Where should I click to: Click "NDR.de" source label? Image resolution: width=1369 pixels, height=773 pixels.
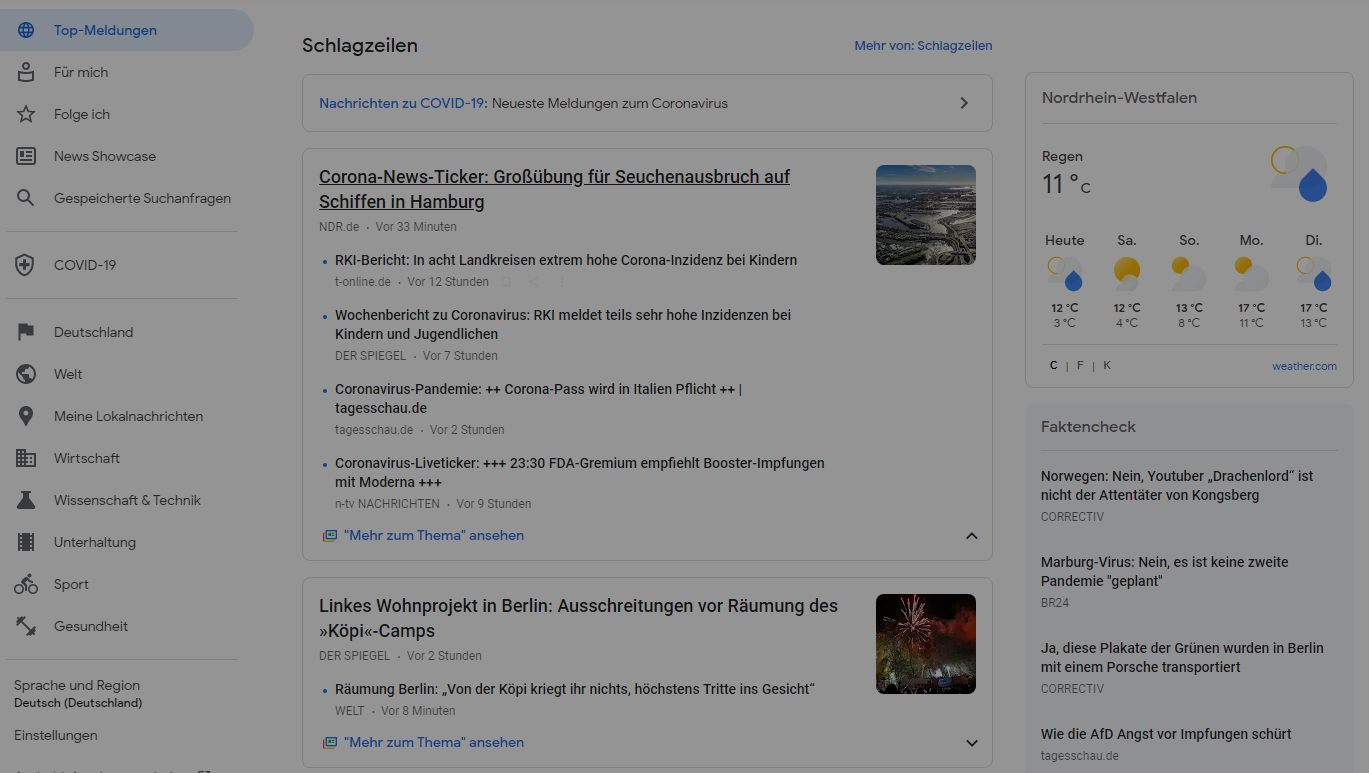click(339, 227)
